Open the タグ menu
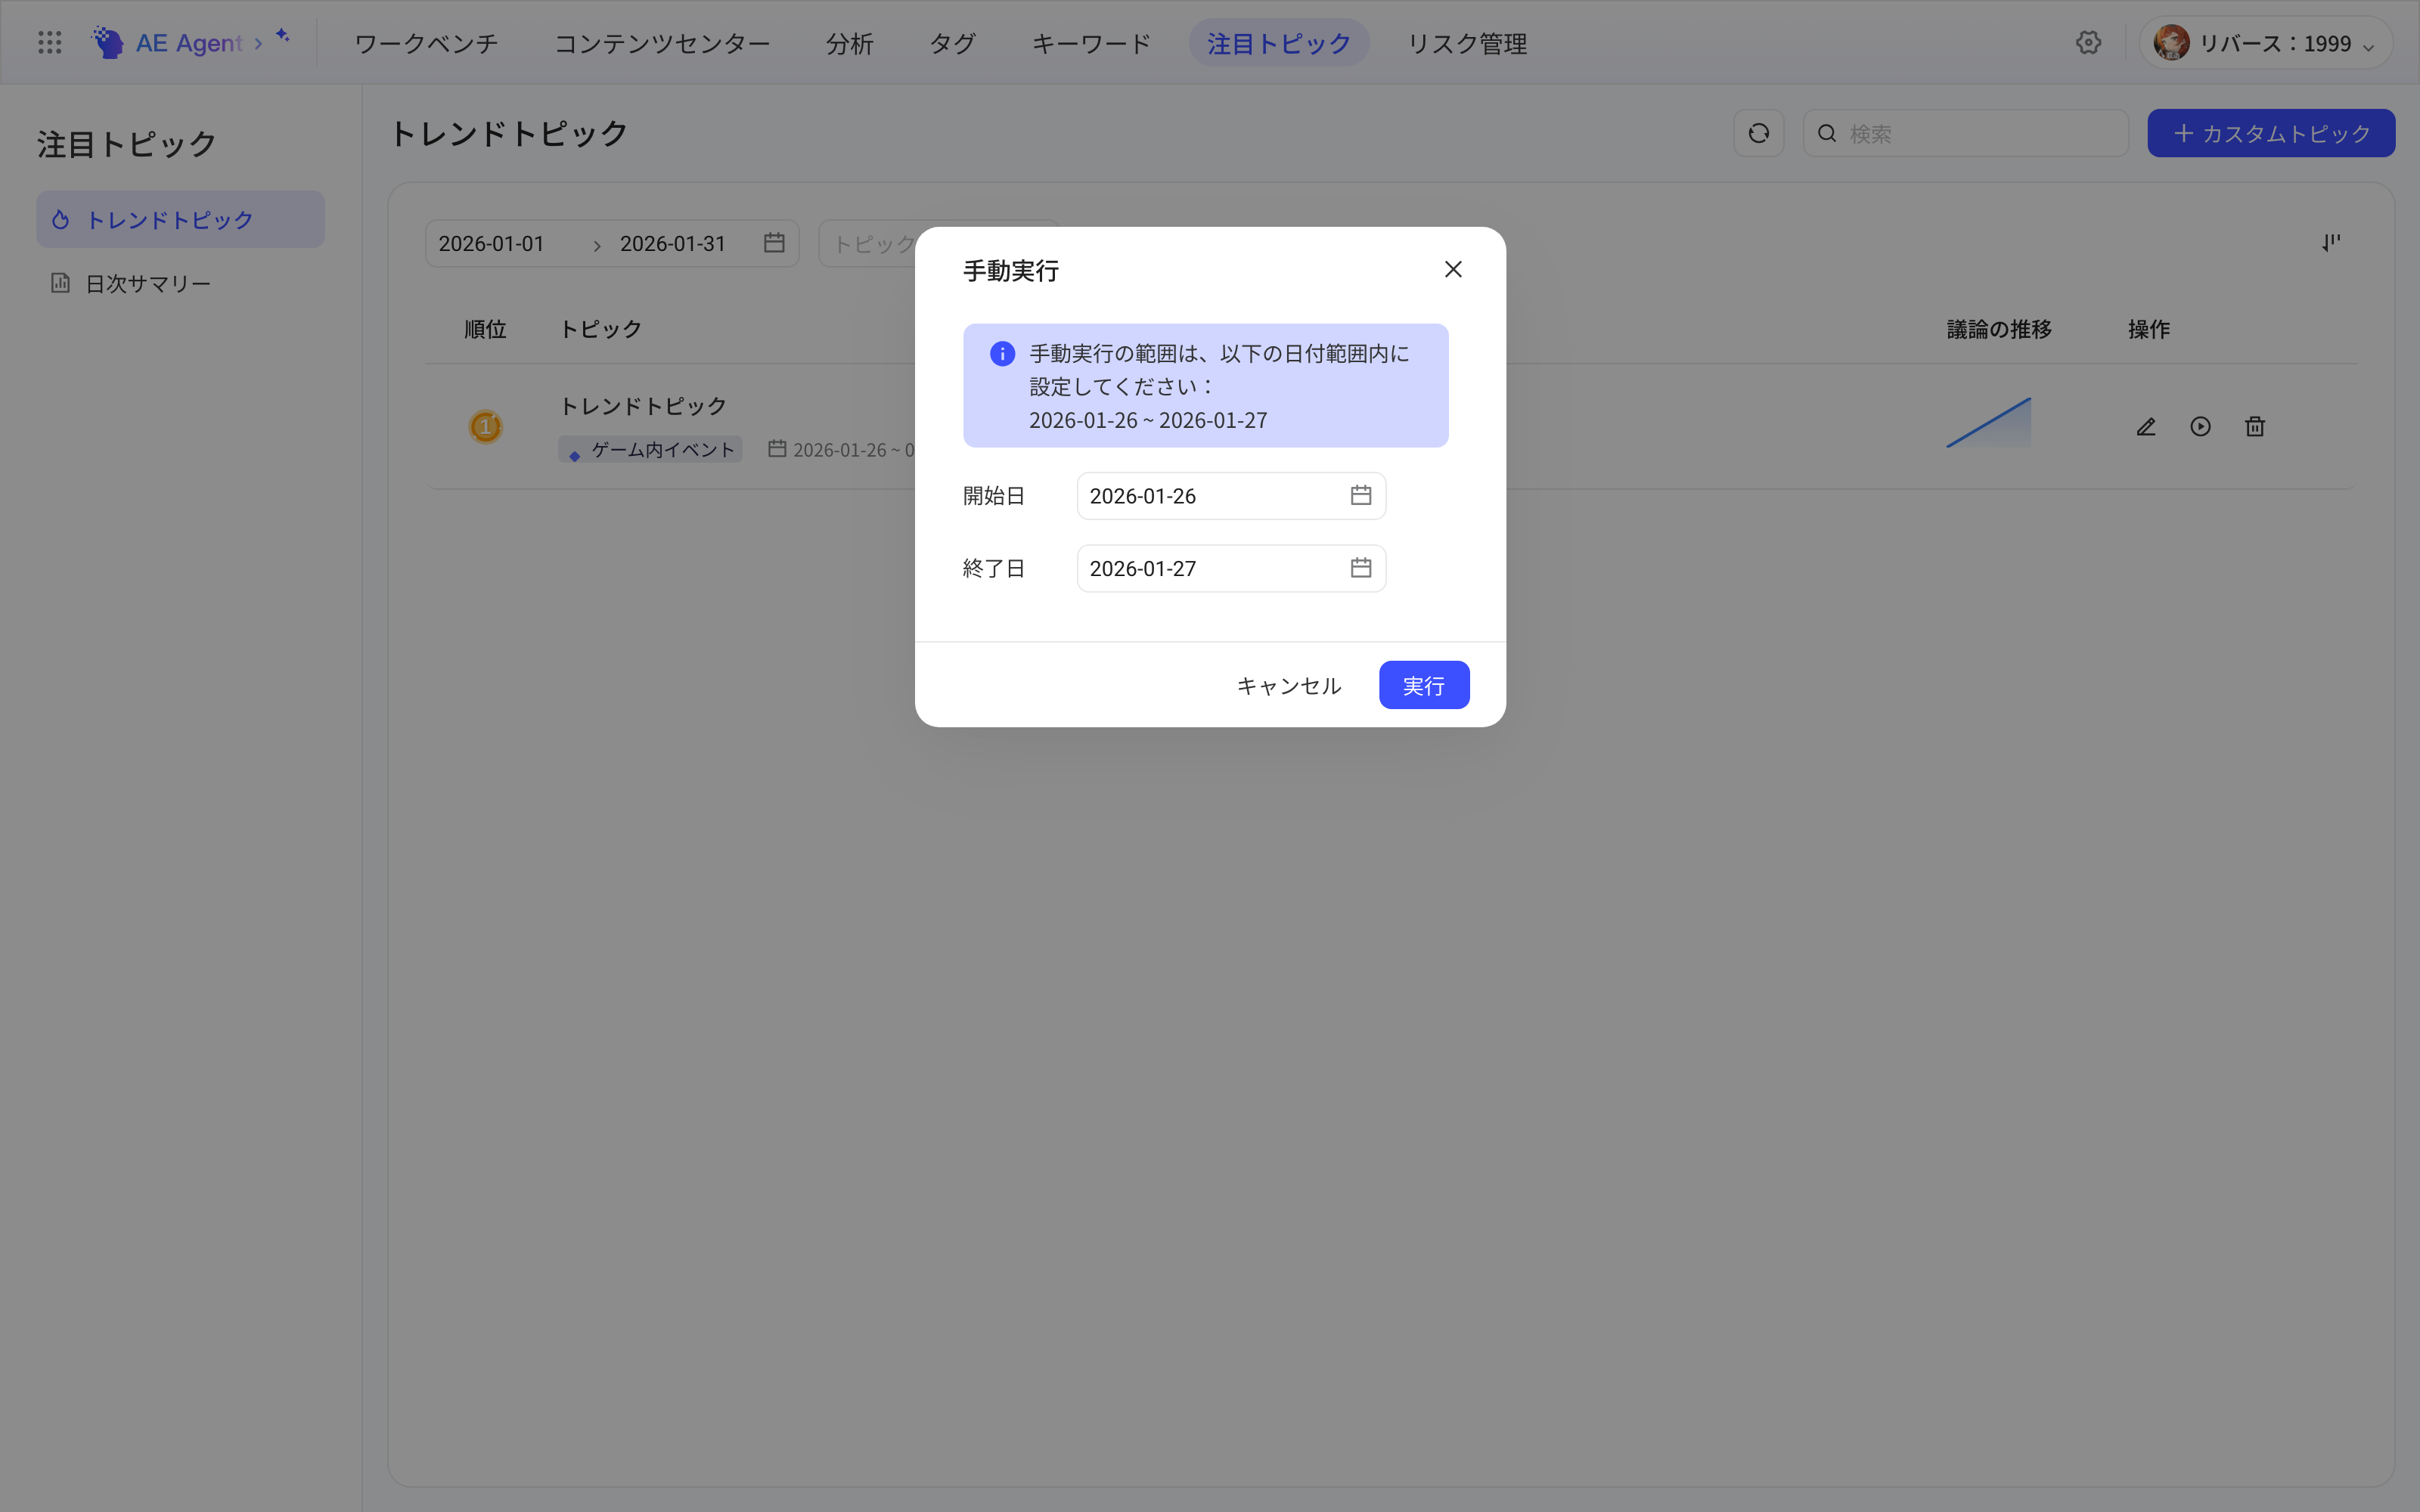The image size is (2420, 1512). 953,43
